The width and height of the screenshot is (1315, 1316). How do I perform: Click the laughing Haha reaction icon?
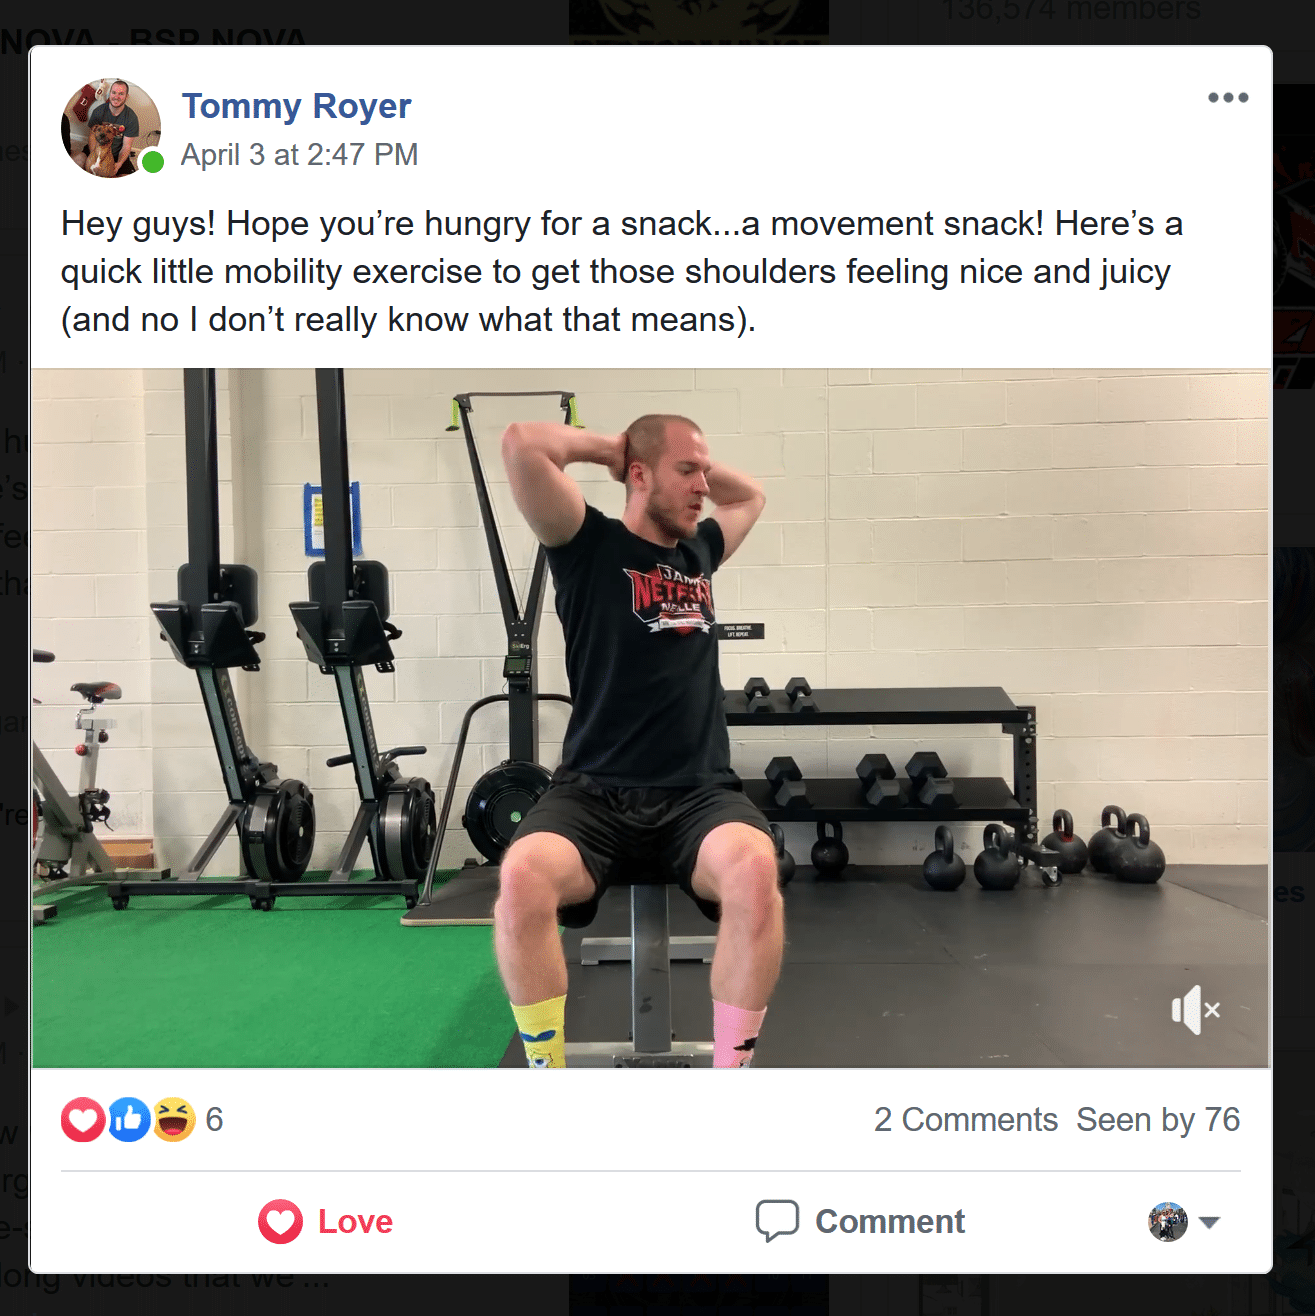(x=173, y=1119)
